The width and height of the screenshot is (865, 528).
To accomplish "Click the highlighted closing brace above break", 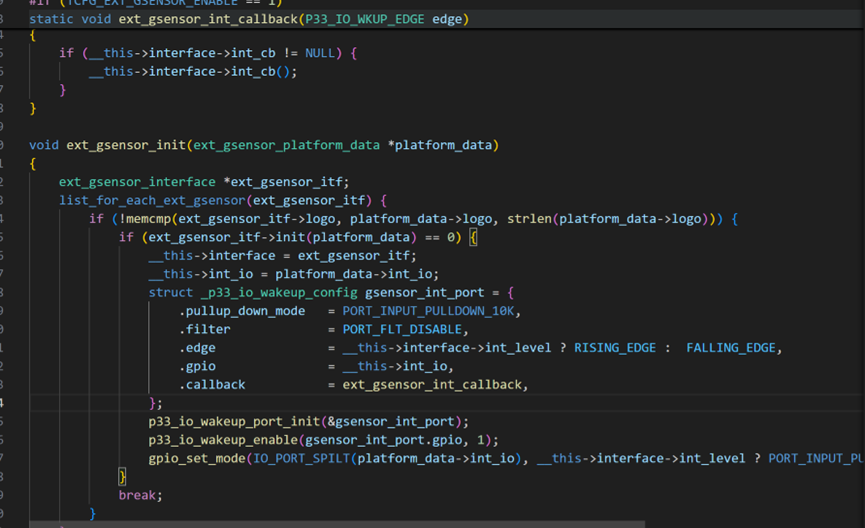I will pyautogui.click(x=122, y=476).
